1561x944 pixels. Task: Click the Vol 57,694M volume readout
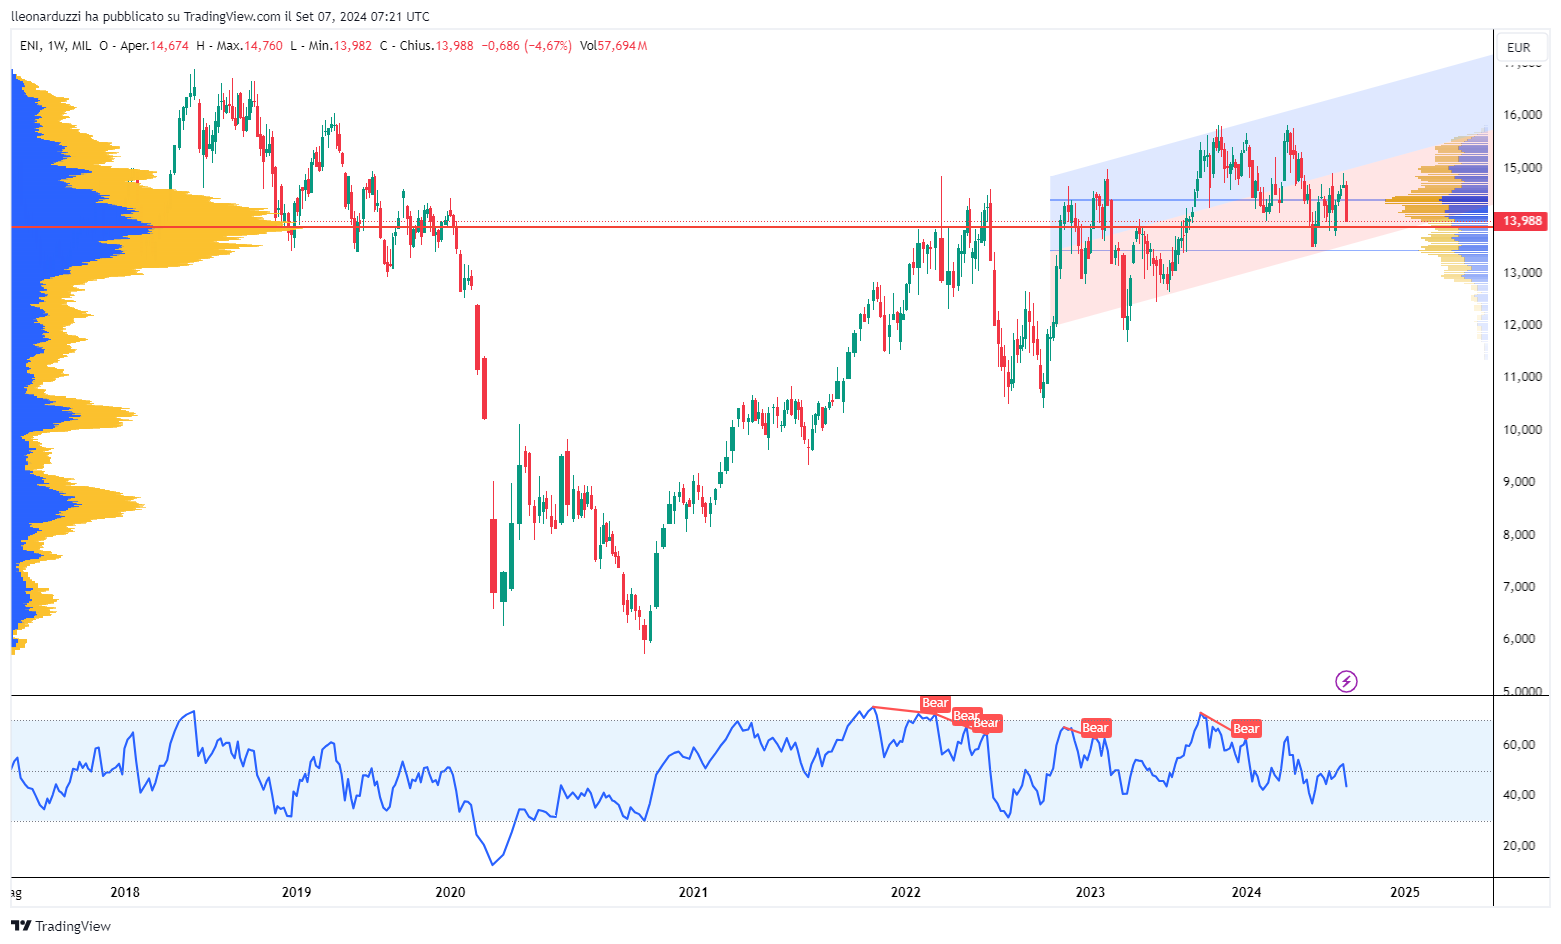click(614, 46)
